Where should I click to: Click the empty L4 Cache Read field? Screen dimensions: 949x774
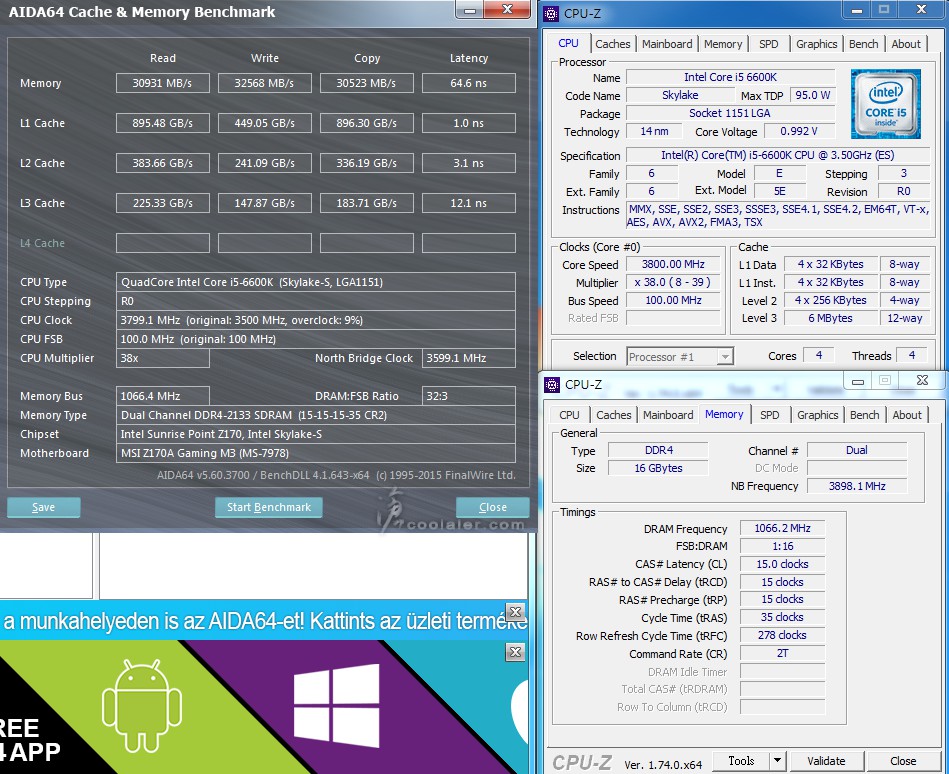point(162,243)
